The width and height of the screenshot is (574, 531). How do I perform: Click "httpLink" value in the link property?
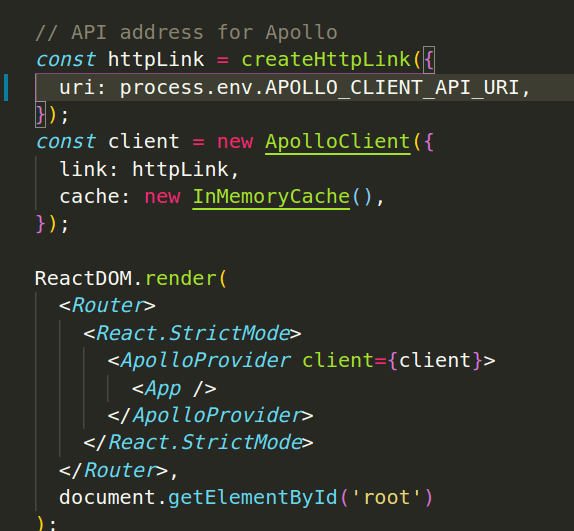180,169
